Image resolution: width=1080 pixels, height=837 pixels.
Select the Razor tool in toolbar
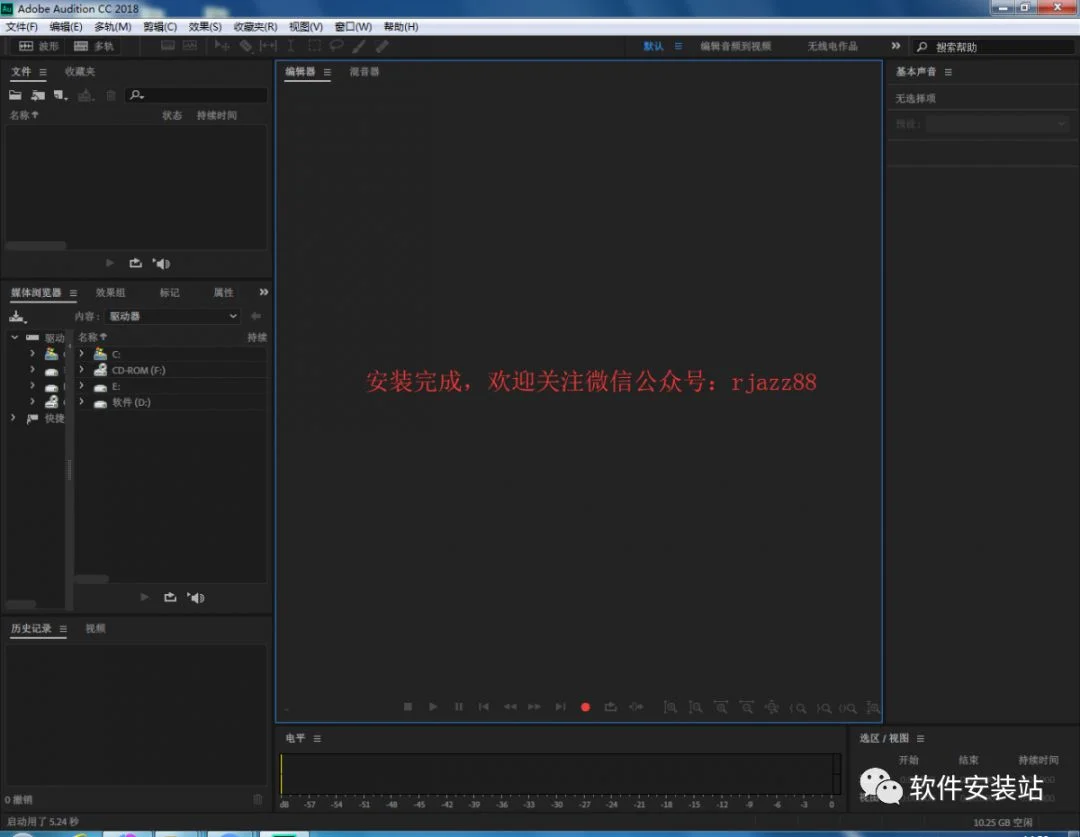coord(245,46)
